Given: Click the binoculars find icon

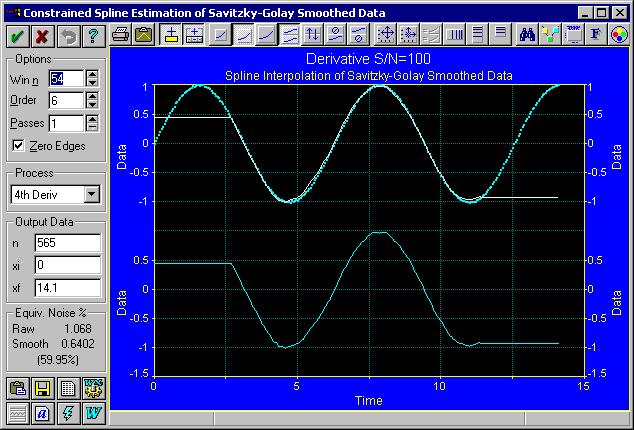Looking at the screenshot, I should click(527, 35).
